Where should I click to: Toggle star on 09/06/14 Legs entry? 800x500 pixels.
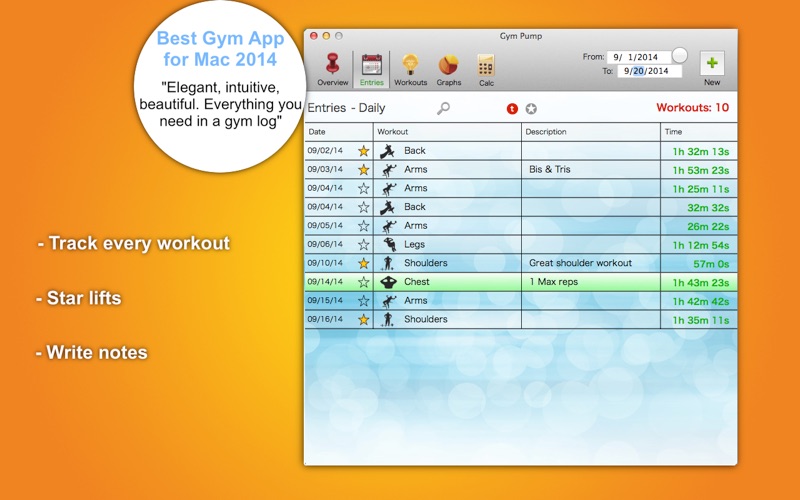[363, 244]
